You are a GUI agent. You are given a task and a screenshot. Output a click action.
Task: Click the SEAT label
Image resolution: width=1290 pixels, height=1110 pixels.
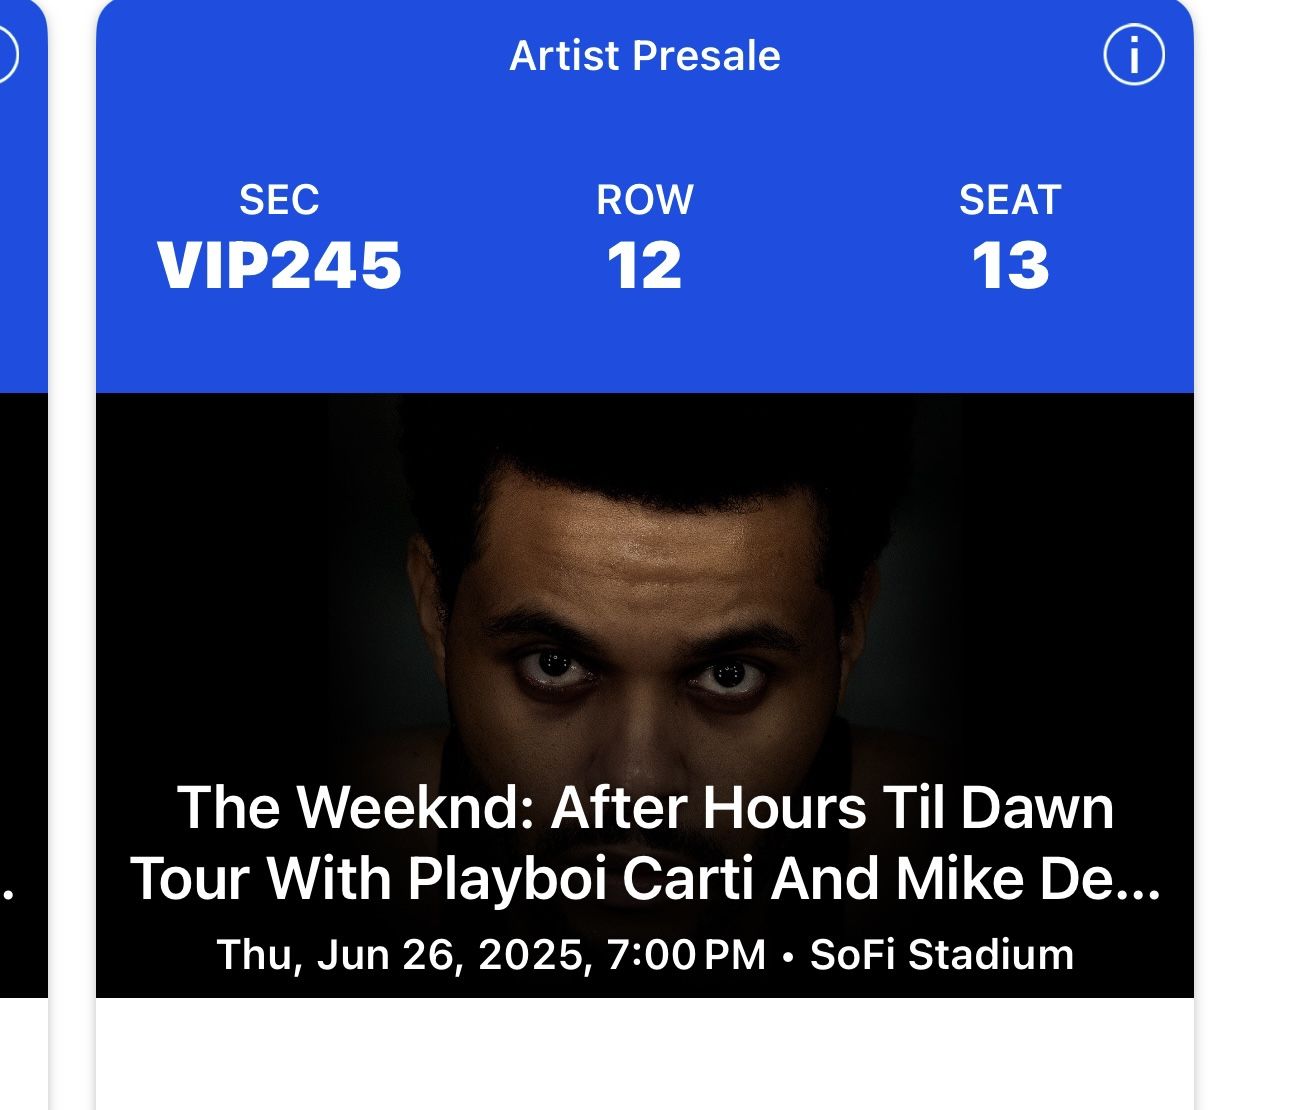coord(1010,200)
